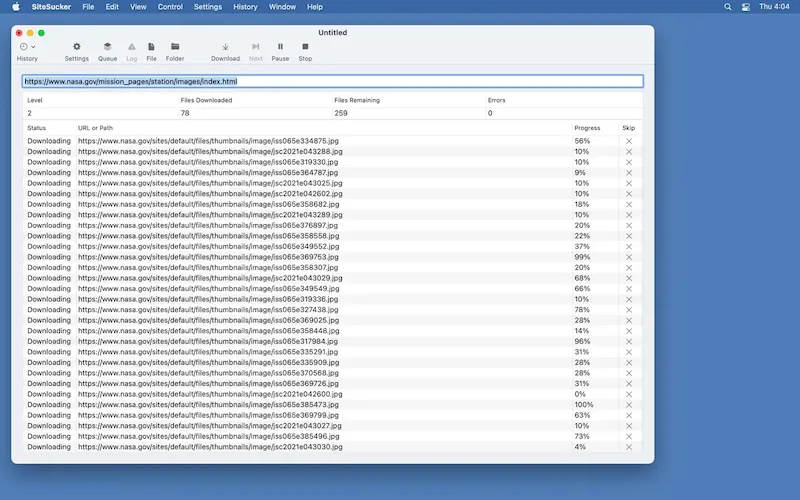The height and width of the screenshot is (500, 800).
Task: Pause the current downloads
Action: [x=280, y=52]
